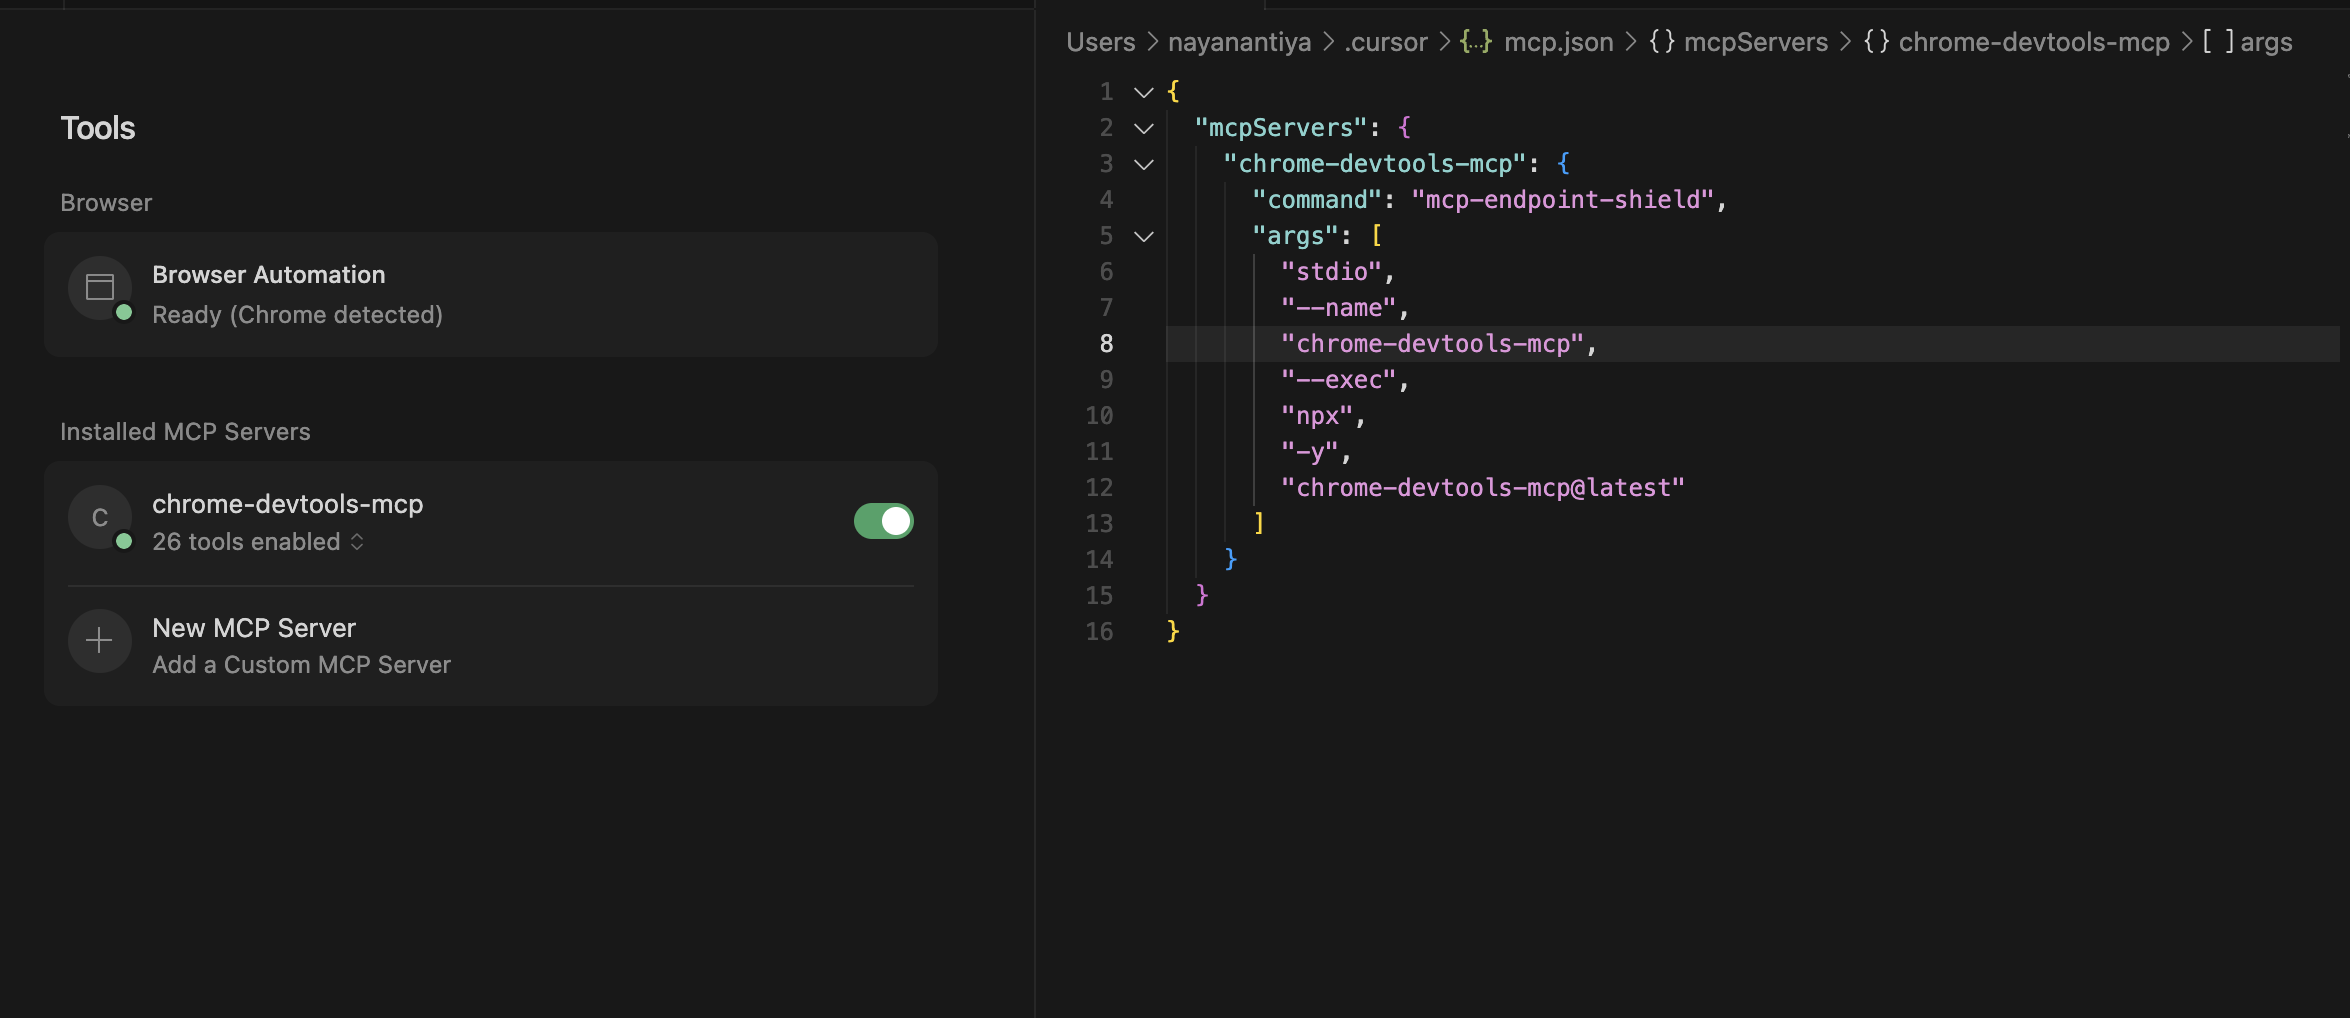2350x1018 pixels.
Task: Fold the args array on line 5
Action: [x=1144, y=236]
